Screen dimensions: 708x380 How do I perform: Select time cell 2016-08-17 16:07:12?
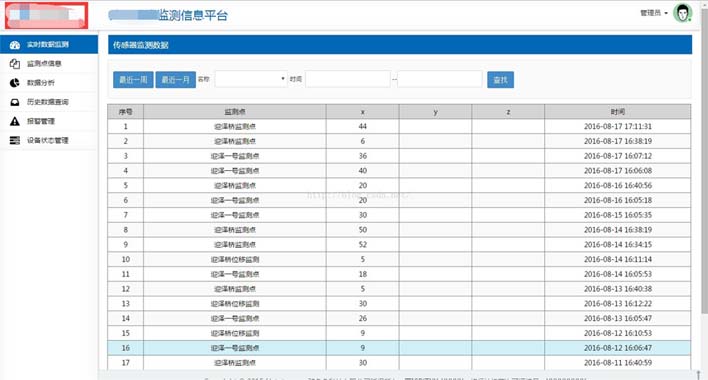click(618, 156)
